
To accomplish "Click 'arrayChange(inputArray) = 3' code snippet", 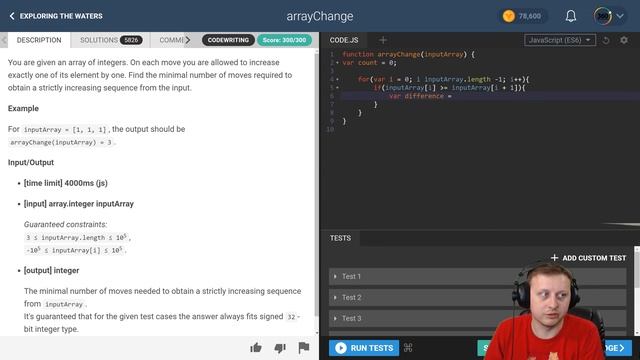I will 61,142.
